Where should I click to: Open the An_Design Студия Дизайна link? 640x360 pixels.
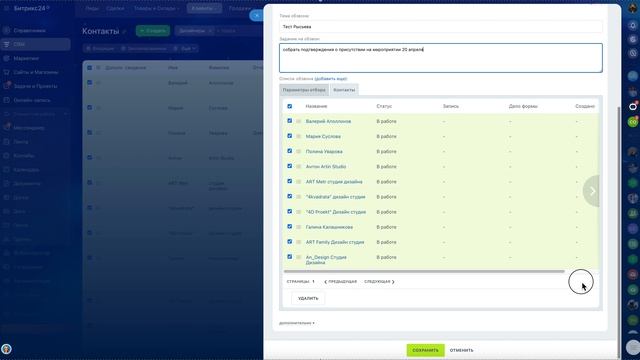pos(326,260)
